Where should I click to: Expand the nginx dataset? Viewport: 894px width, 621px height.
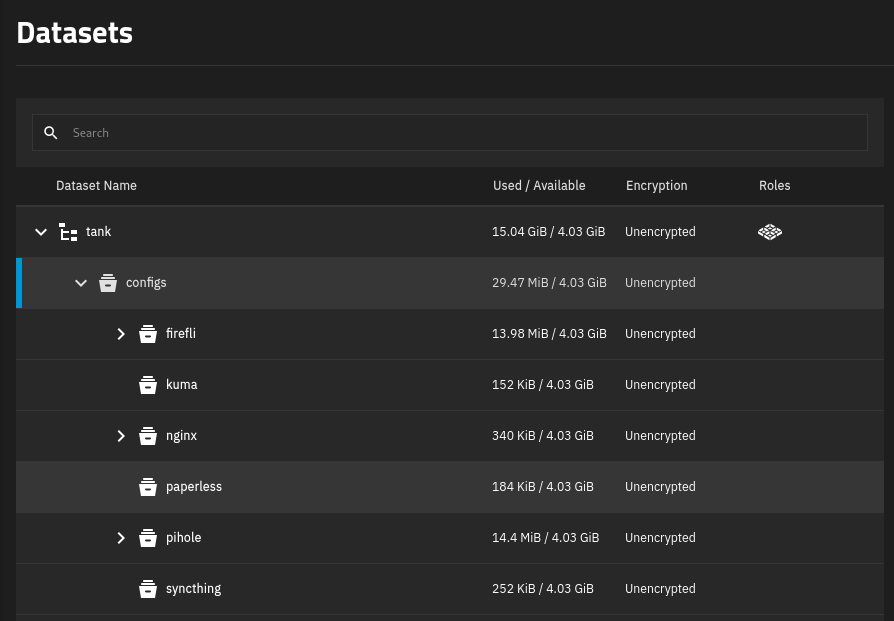pyautogui.click(x=121, y=436)
